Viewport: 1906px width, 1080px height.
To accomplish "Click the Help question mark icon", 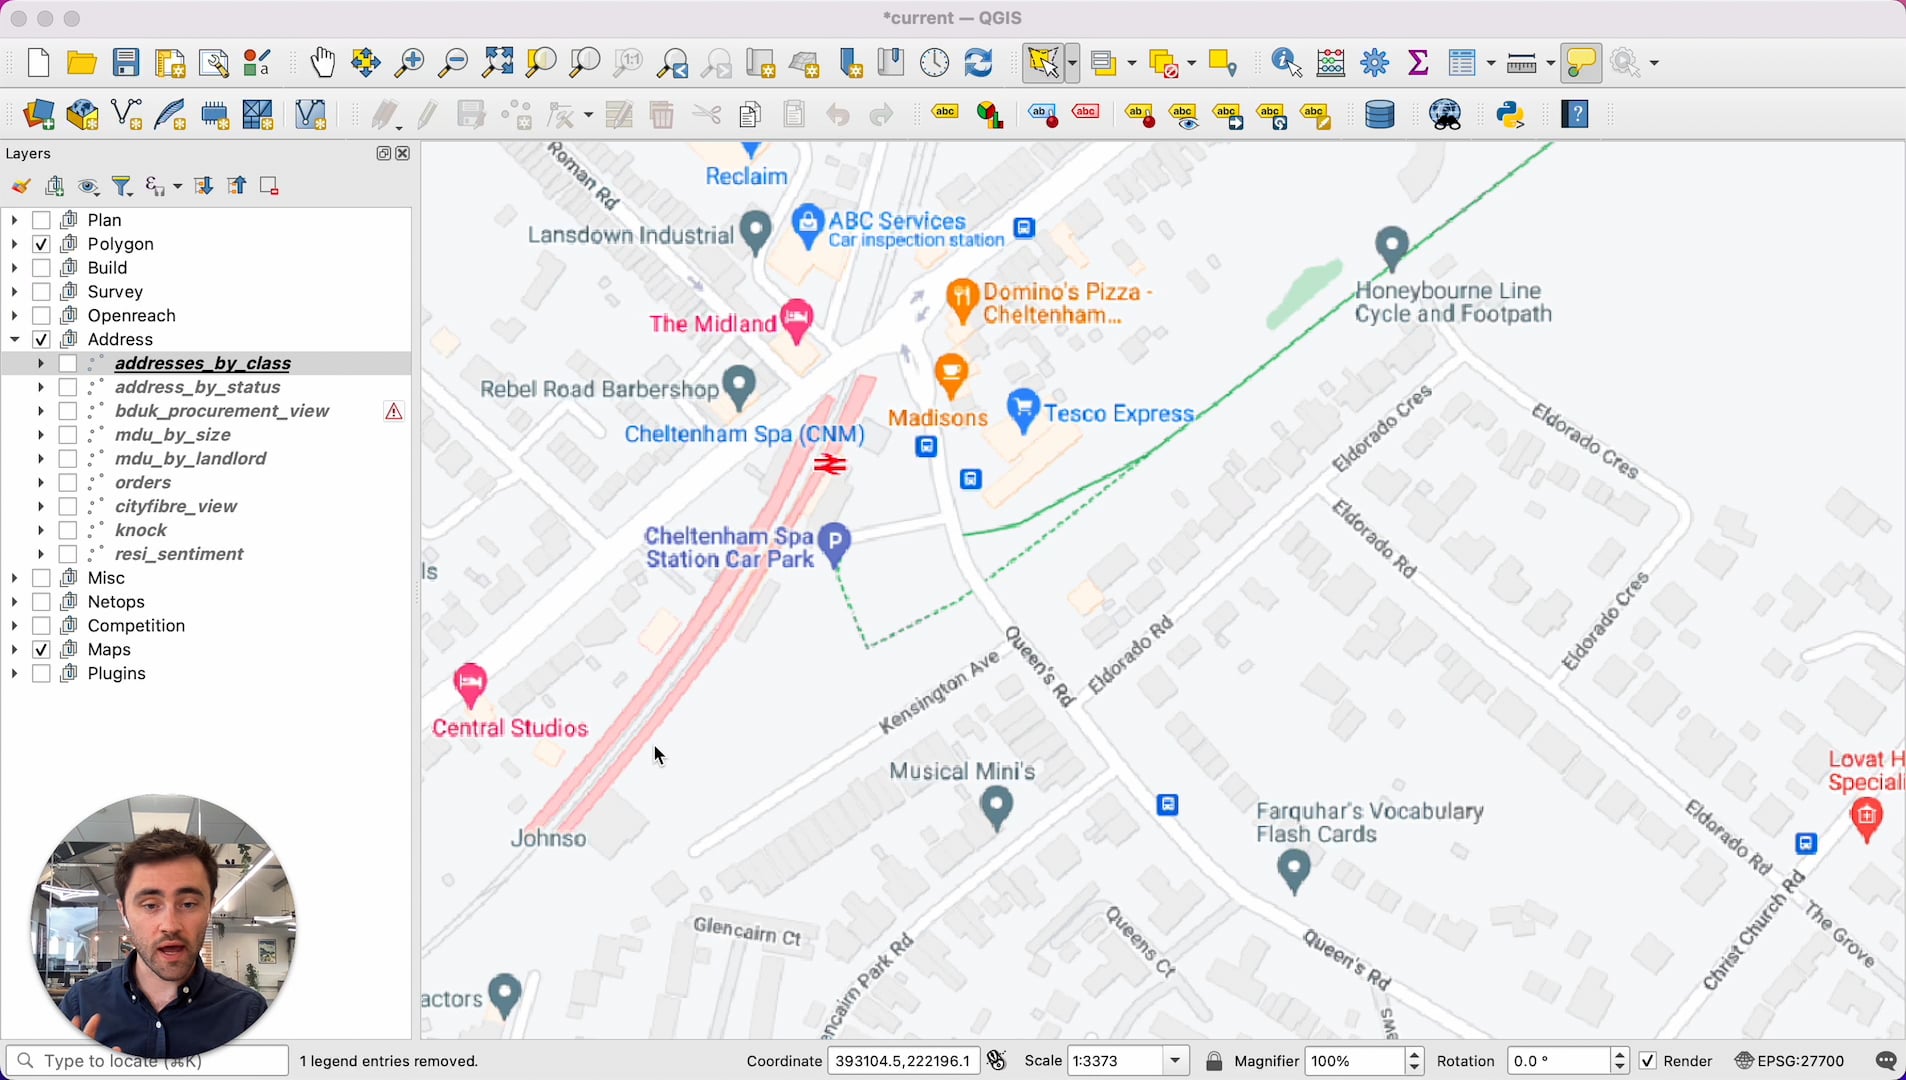I will point(1575,115).
